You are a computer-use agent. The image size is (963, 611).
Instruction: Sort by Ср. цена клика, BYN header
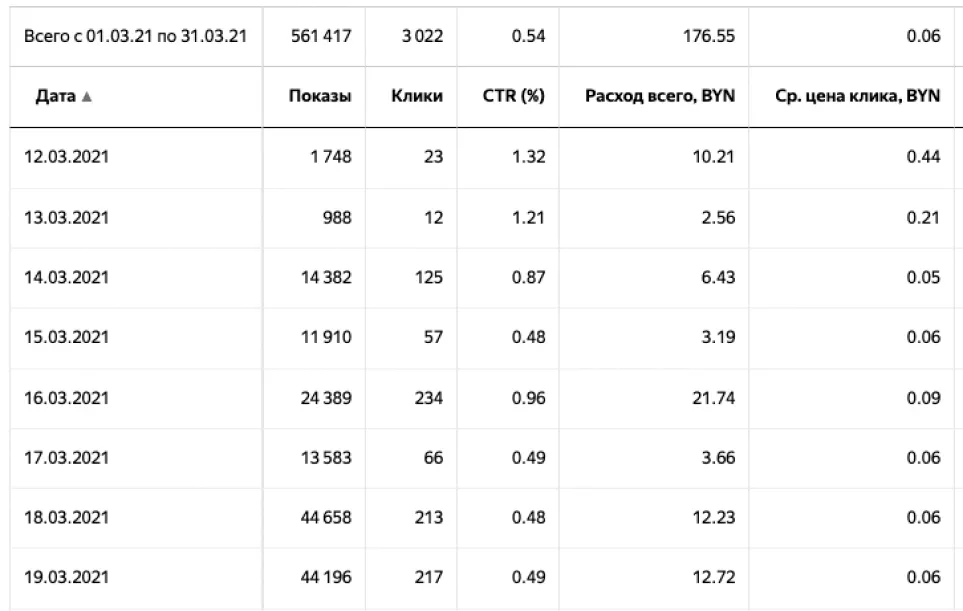pyautogui.click(x=857, y=97)
